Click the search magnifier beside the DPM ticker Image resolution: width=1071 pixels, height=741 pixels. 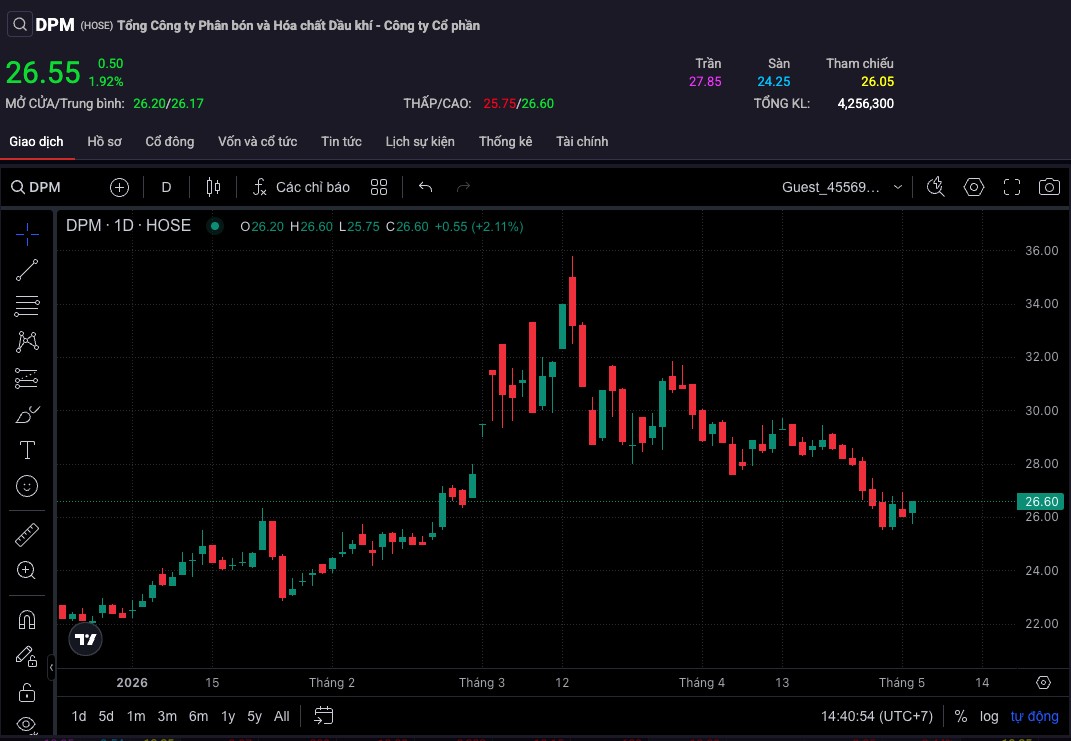point(20,25)
